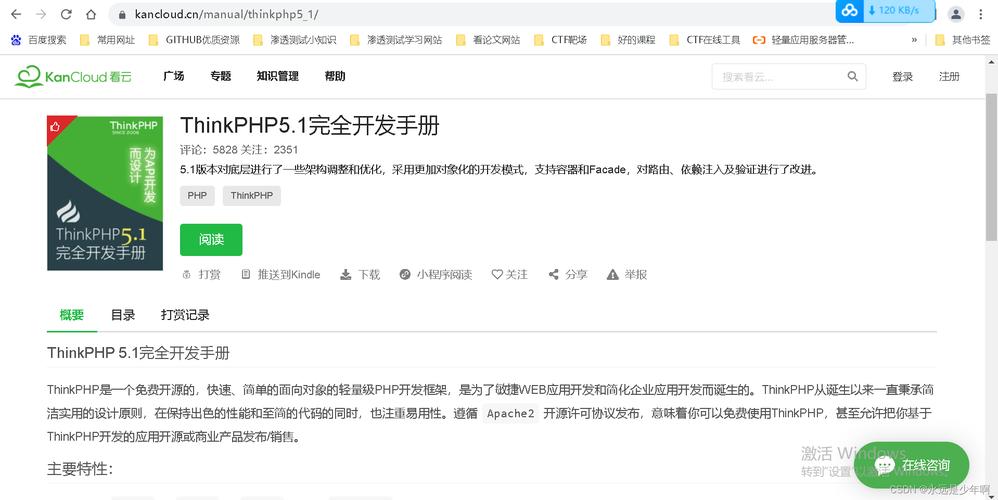Open the Chrome three-dot menu
The image size is (998, 500).
point(981,14)
